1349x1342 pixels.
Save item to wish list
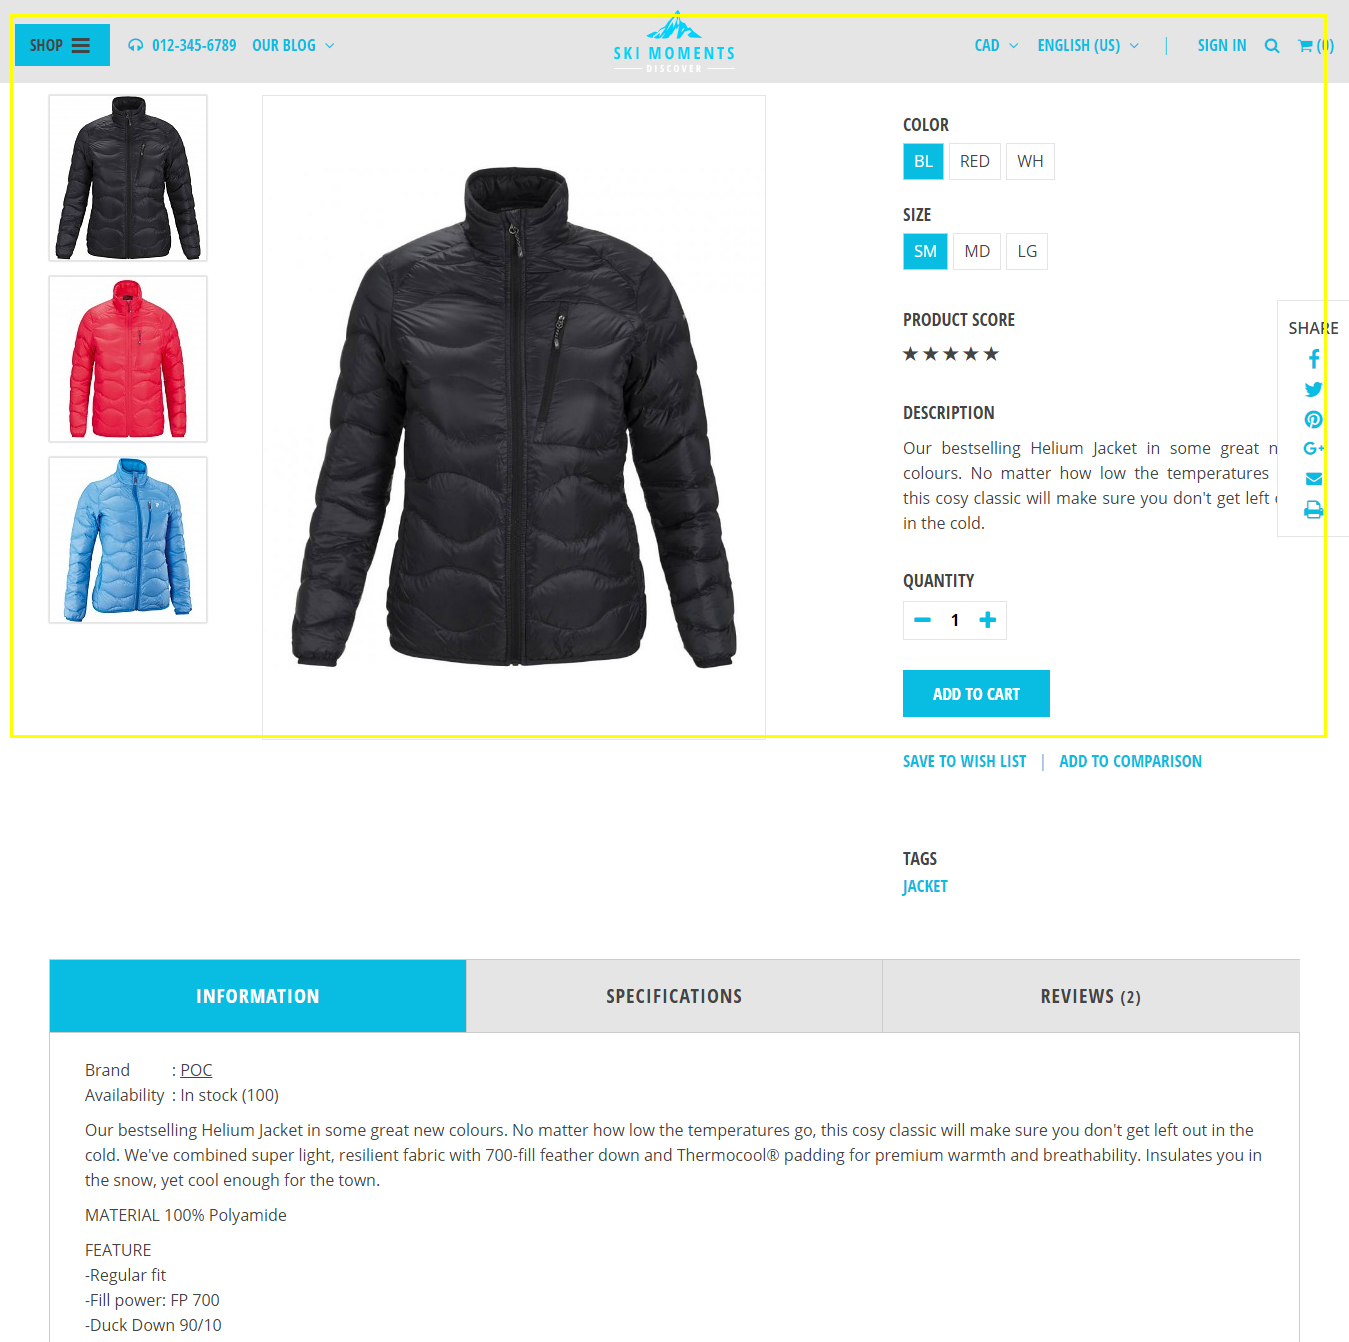964,762
